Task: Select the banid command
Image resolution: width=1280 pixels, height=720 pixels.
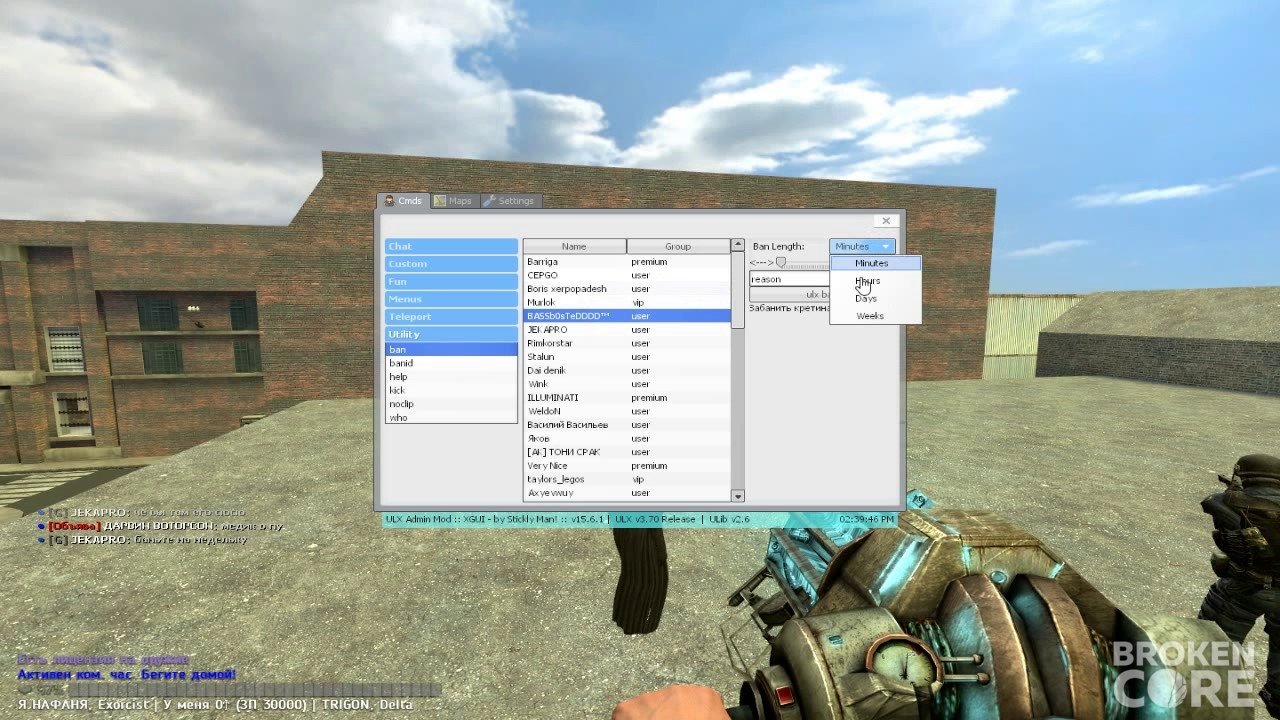Action: [x=451, y=363]
